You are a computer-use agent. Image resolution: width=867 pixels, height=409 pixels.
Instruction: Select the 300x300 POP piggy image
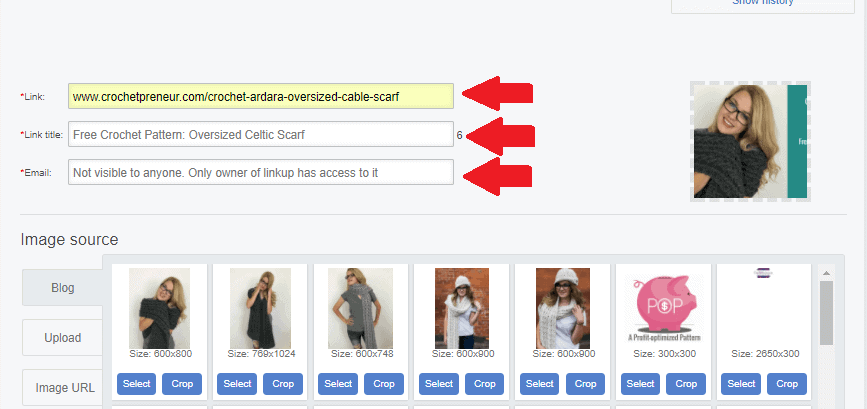tap(641, 384)
